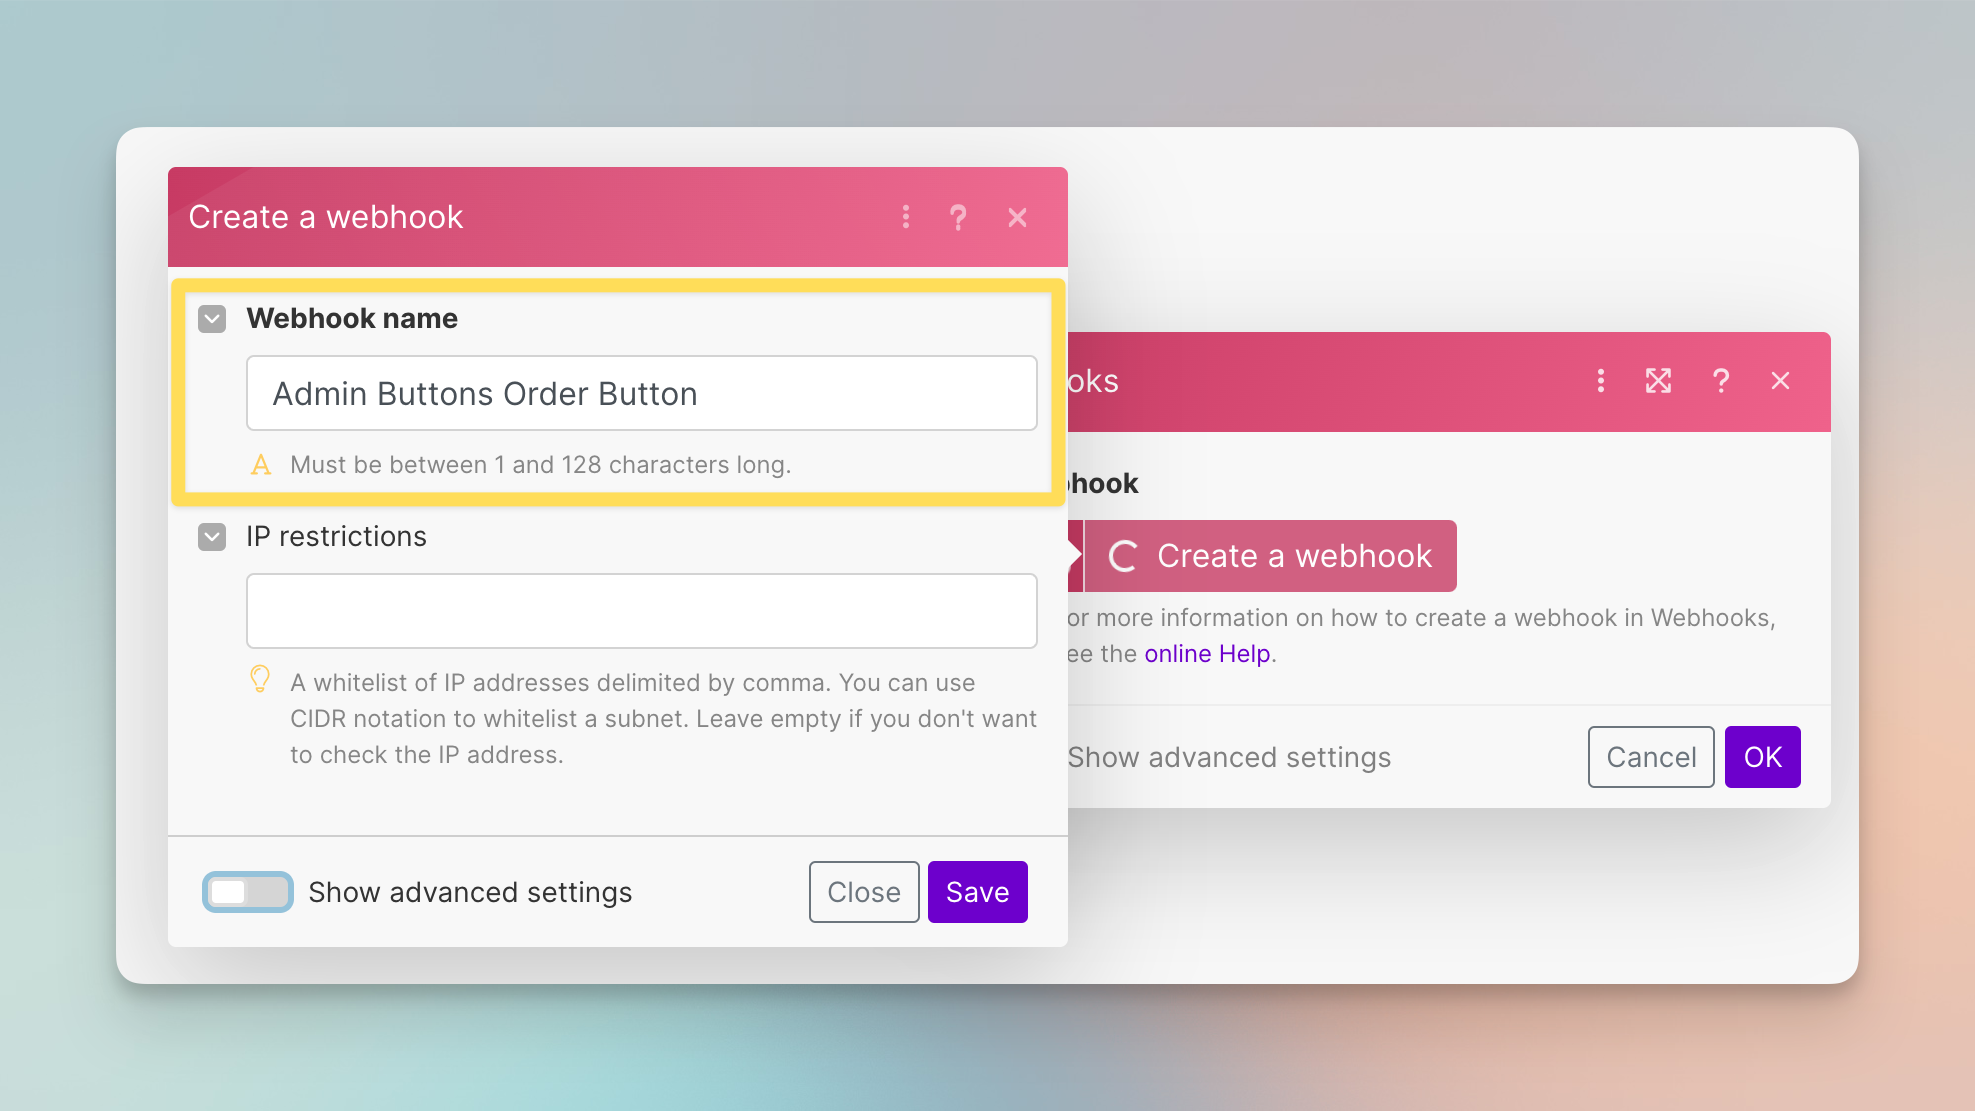Click the help question mark in Create a webhook header
This screenshot has height=1111, width=1975.
pos(958,217)
